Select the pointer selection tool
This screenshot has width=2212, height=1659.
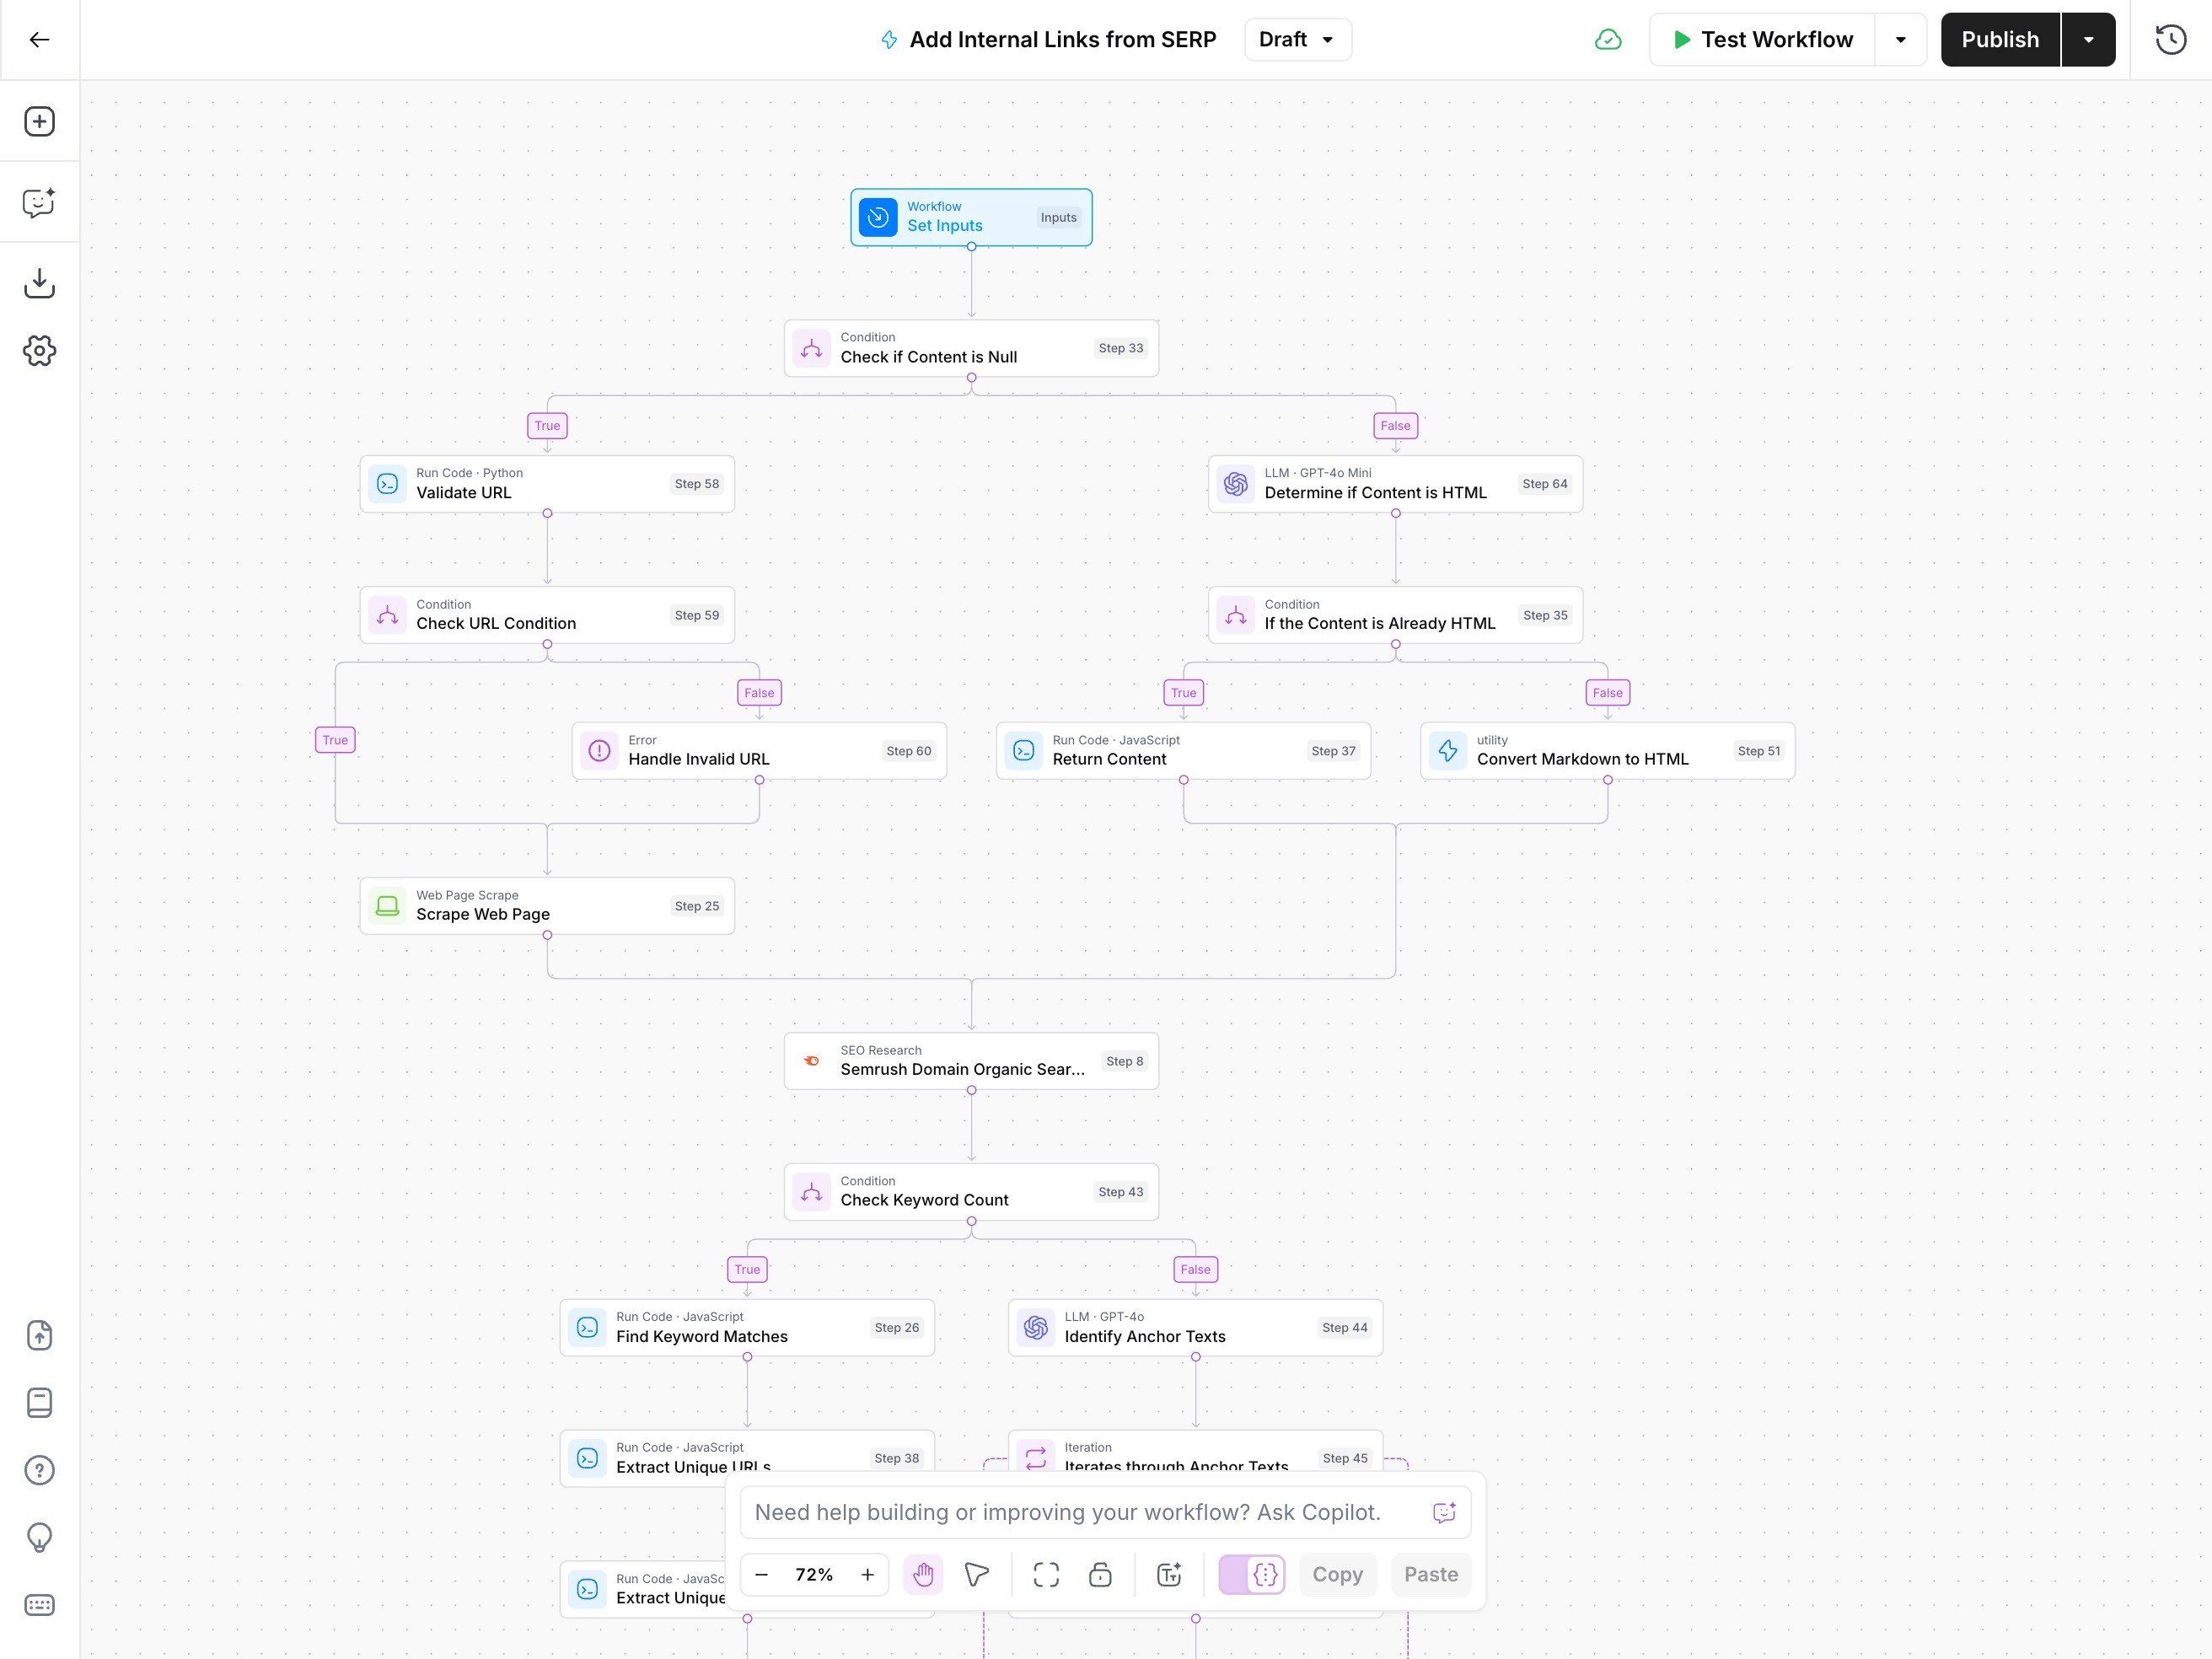[976, 1574]
